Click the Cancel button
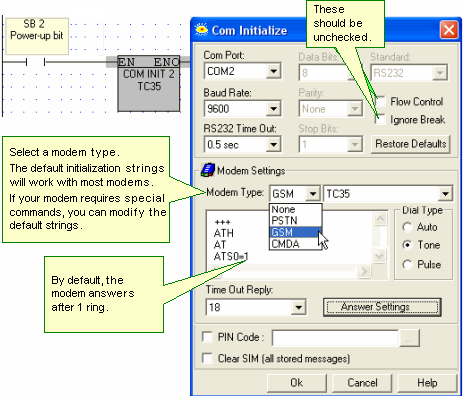Viewport: 464px width, 398px height. tap(362, 383)
